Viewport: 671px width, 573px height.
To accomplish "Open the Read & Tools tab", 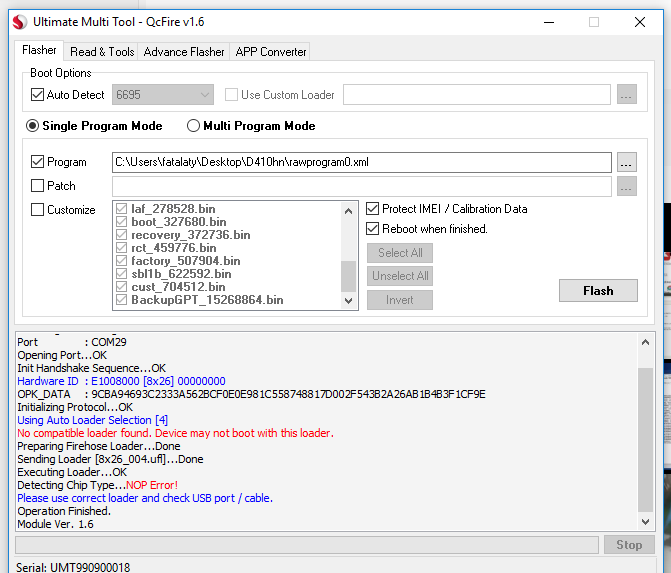I will [x=102, y=52].
